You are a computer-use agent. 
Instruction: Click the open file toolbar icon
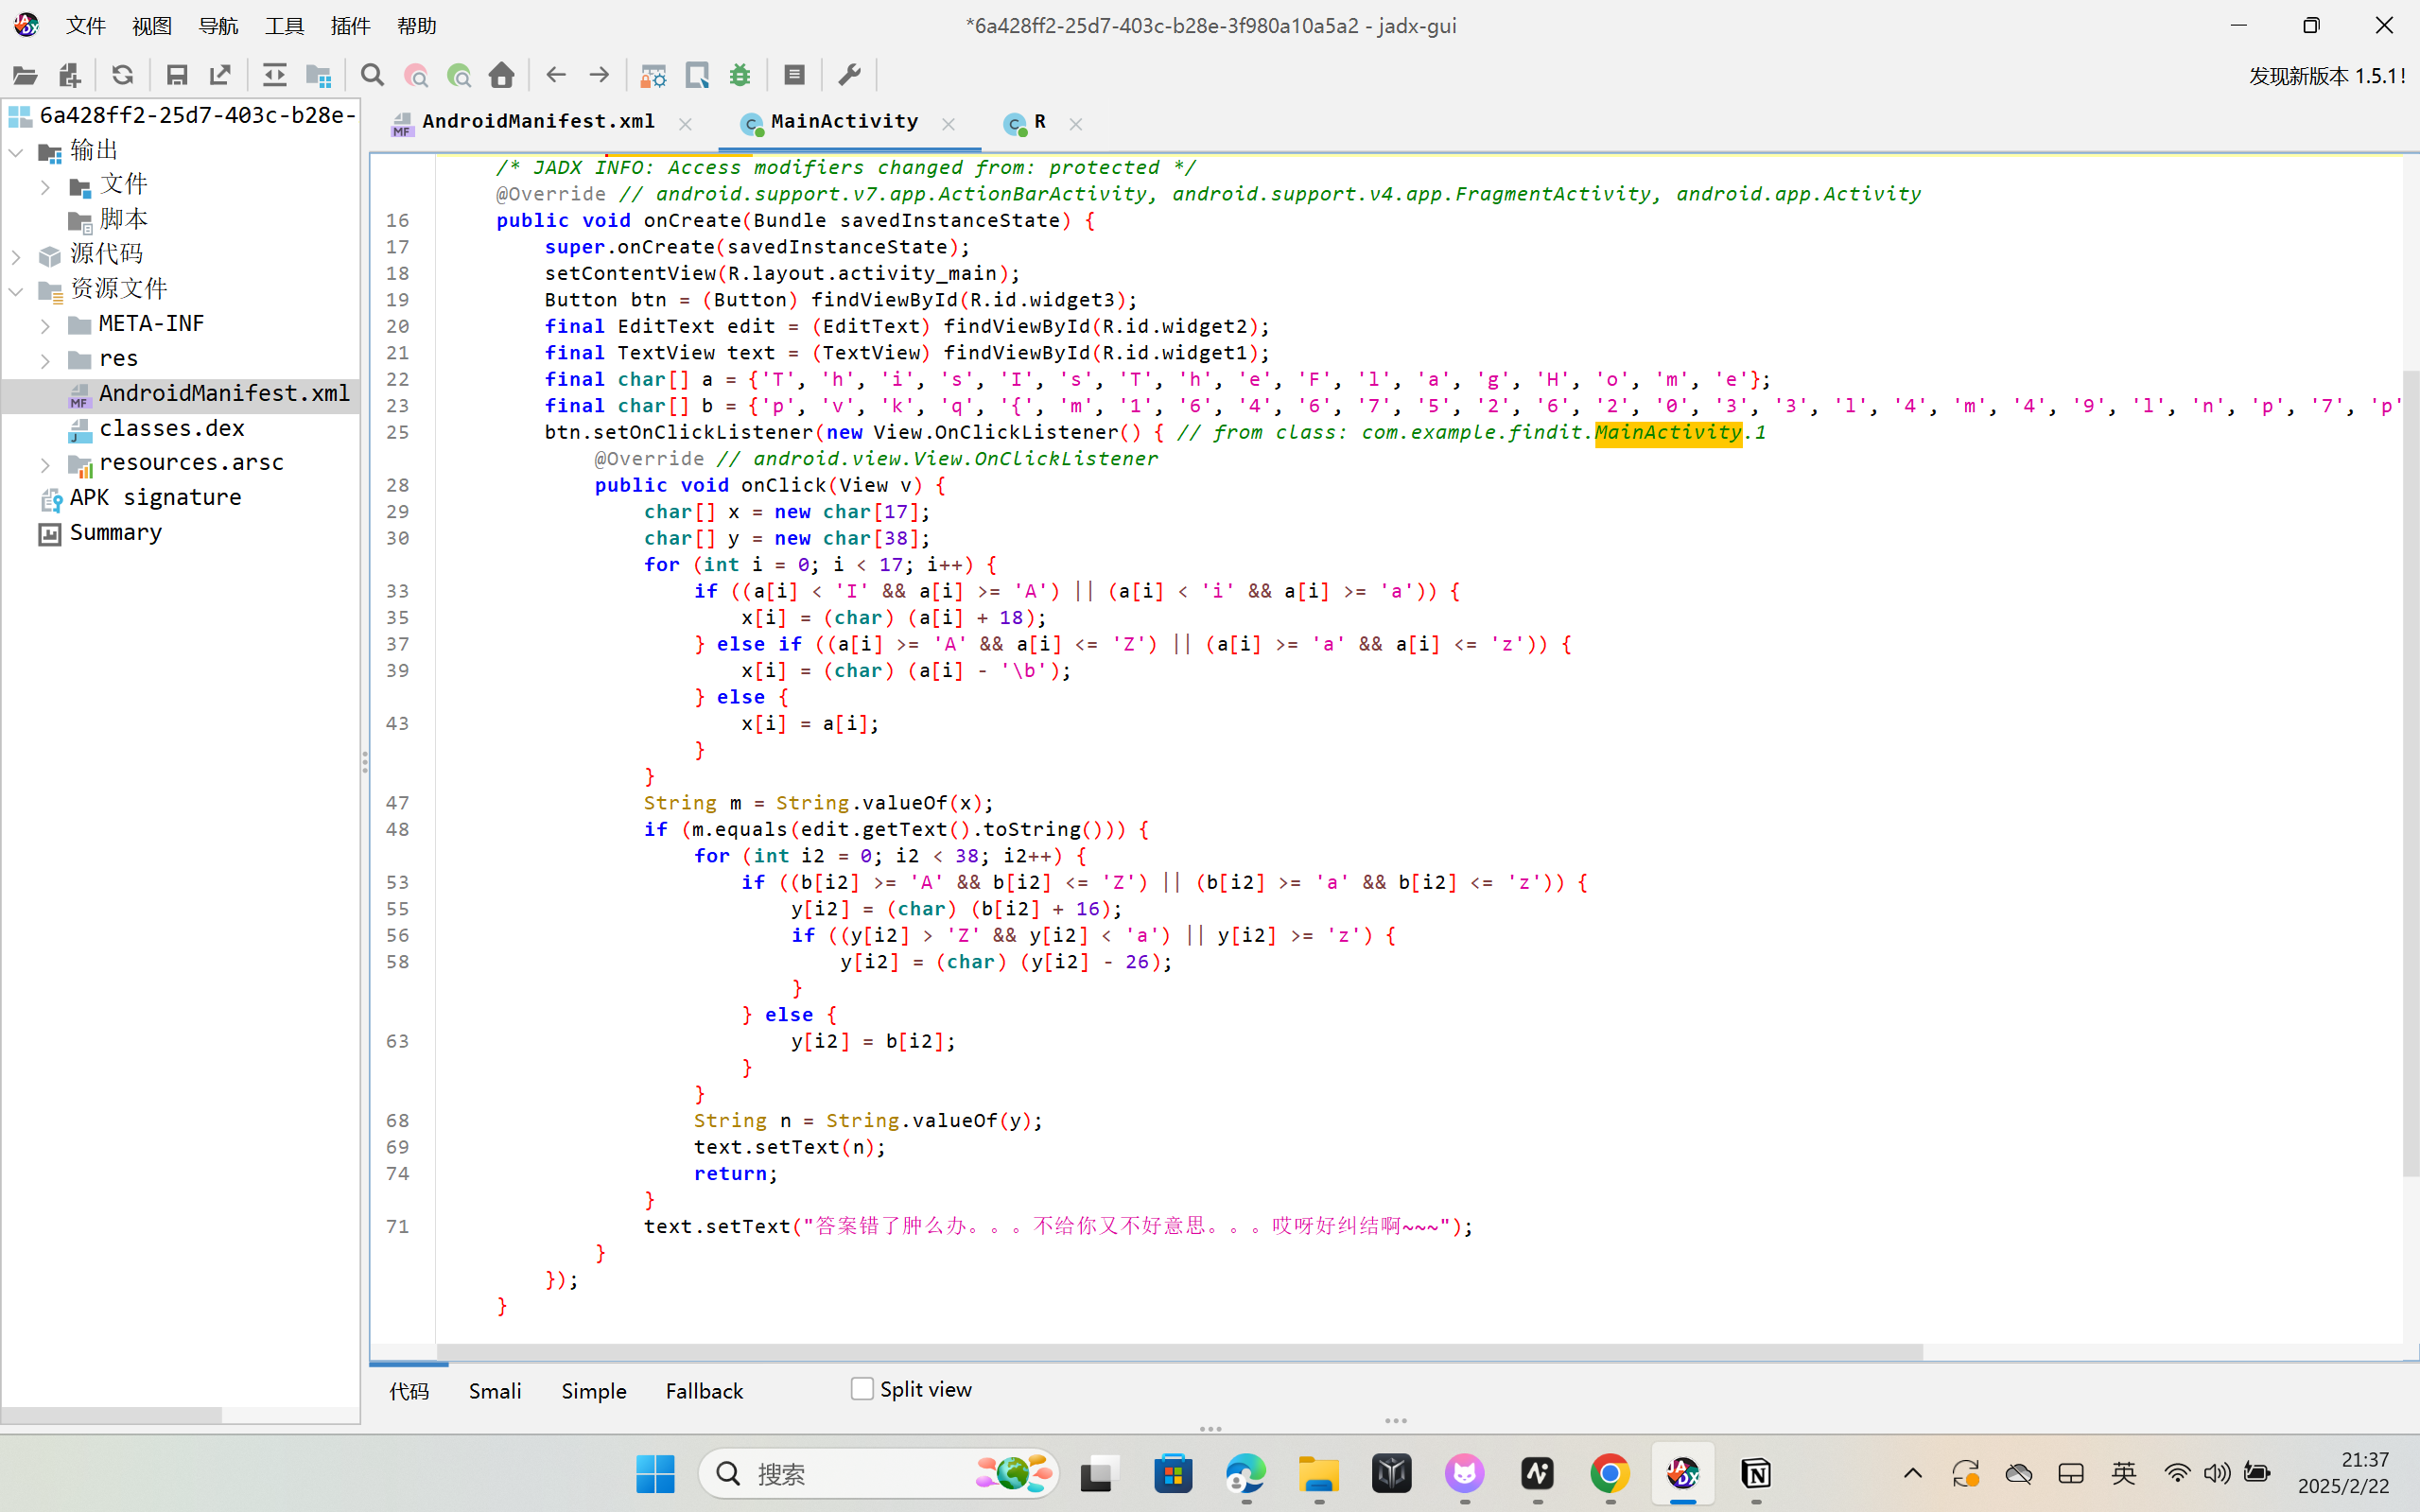(25, 75)
